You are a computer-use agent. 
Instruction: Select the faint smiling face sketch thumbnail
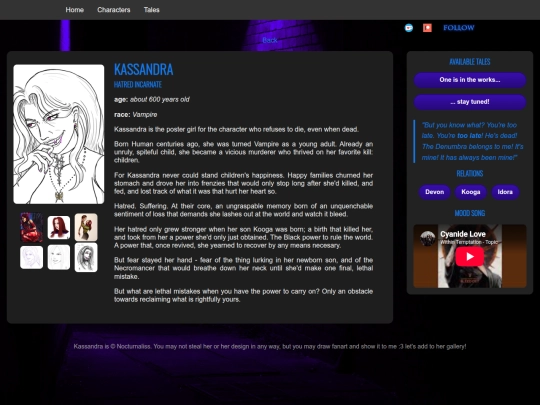click(59, 257)
